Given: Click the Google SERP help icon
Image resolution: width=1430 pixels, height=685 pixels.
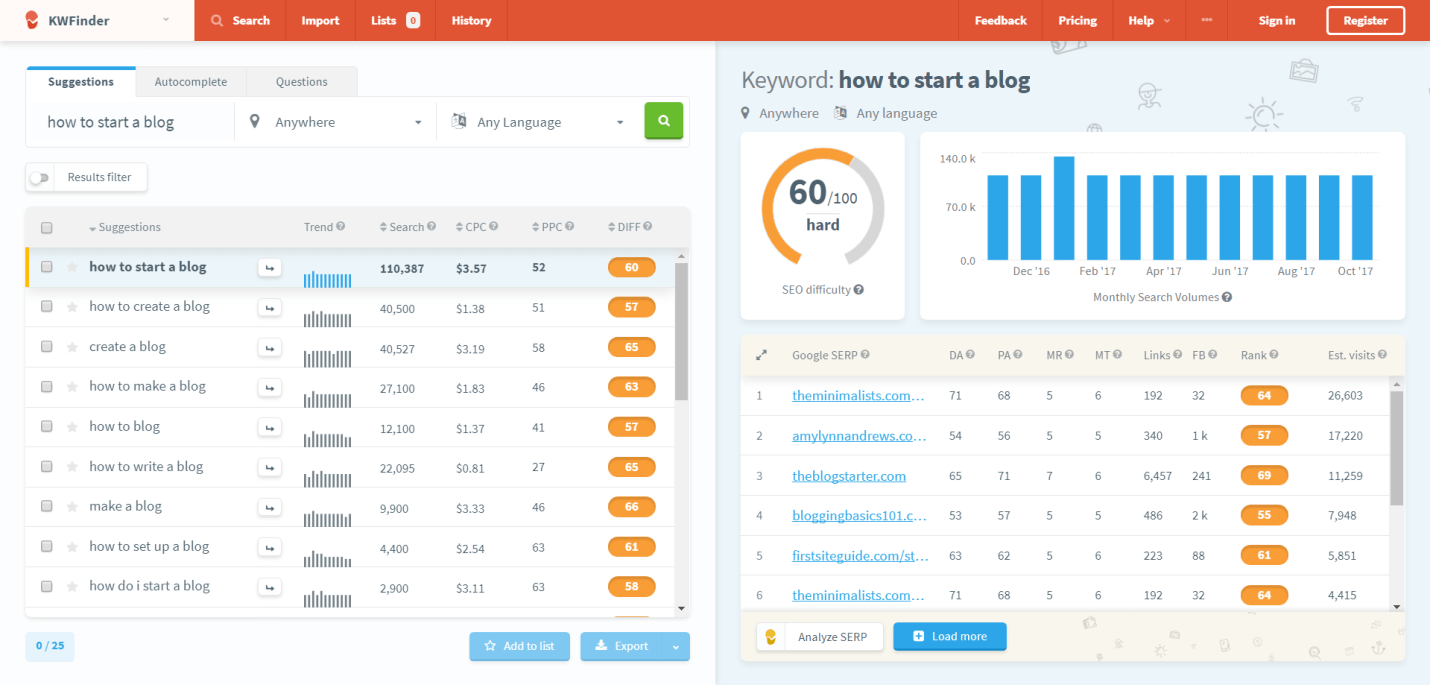Looking at the screenshot, I should pos(865,354).
